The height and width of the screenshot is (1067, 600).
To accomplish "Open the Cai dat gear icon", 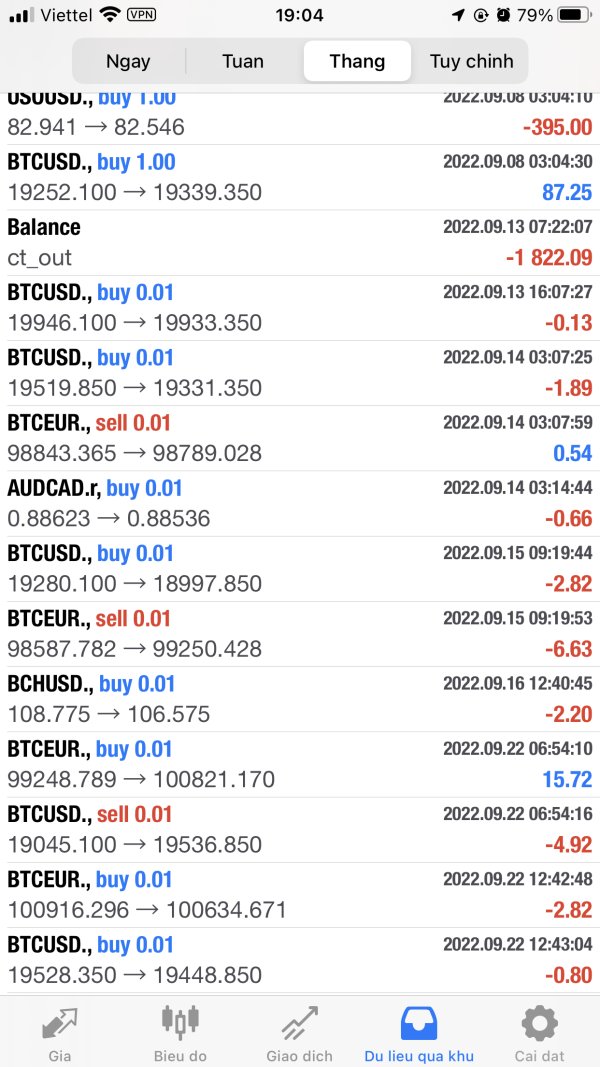I will pos(539,1023).
